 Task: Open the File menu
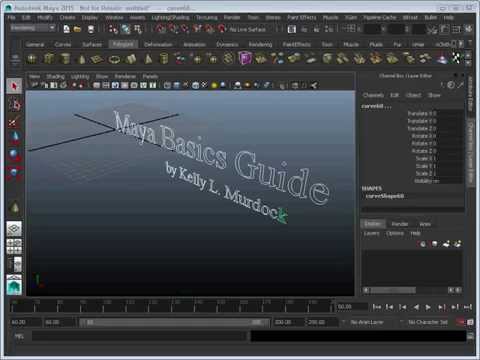pos(12,17)
